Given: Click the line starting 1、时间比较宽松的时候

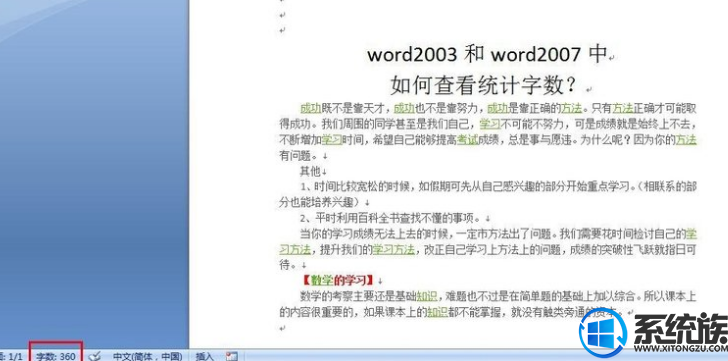Looking at the screenshot, I should (x=488, y=194).
